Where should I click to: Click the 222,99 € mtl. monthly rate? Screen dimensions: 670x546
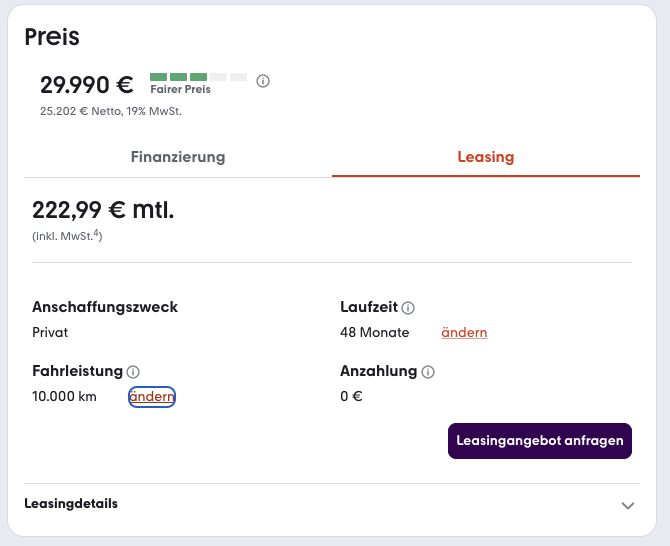tap(103, 210)
